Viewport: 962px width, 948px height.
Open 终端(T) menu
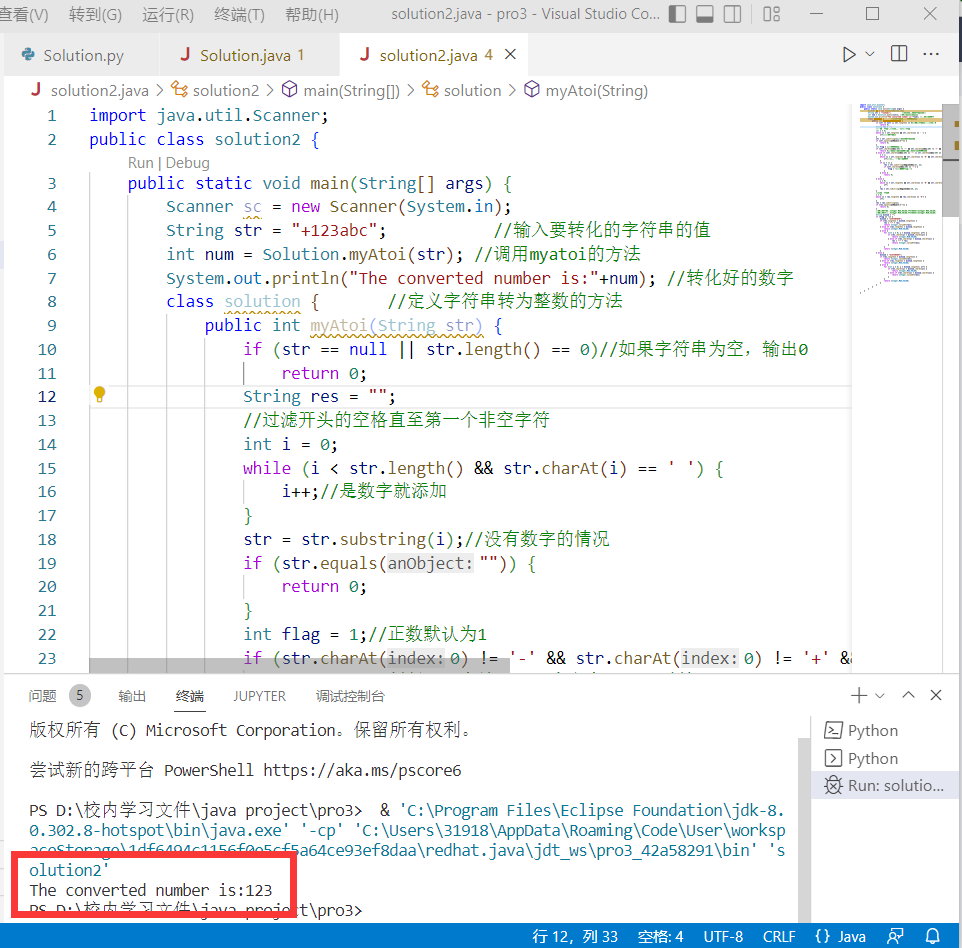point(239,15)
